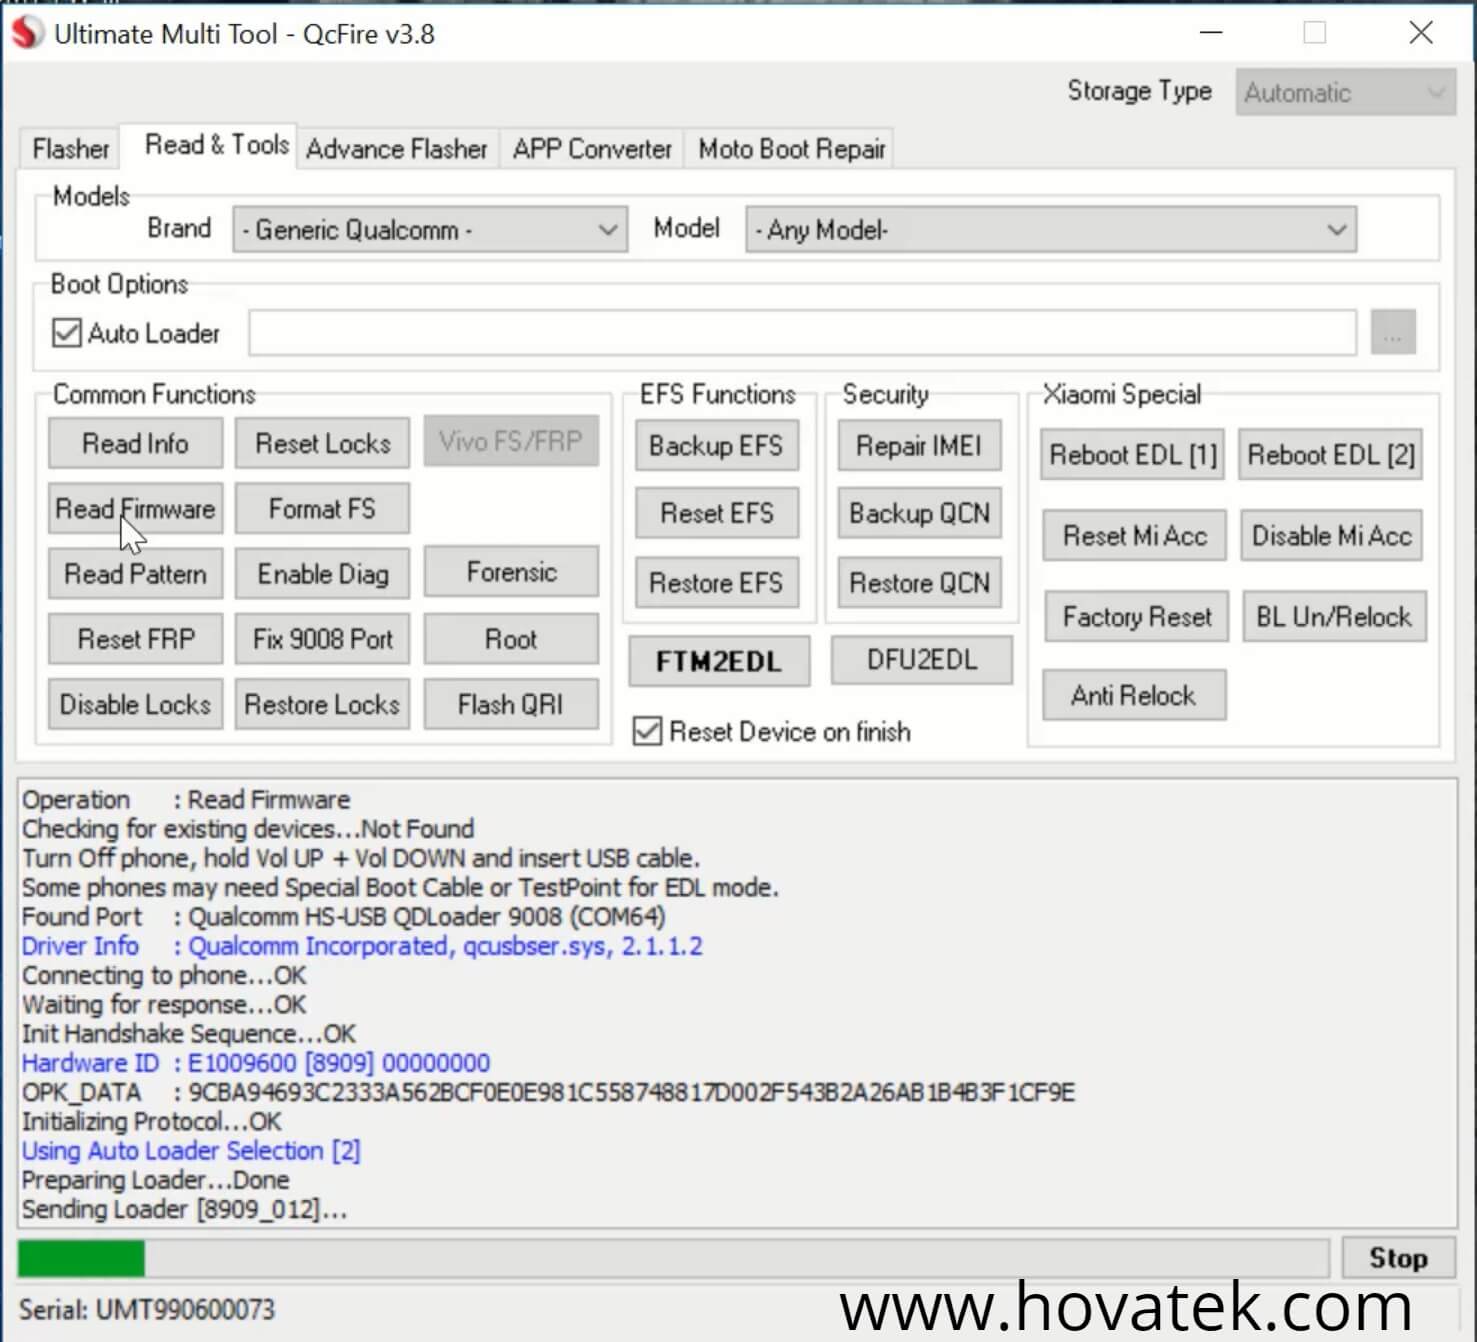This screenshot has width=1477, height=1342.
Task: Click the Fix 9008 Port button
Action: tap(322, 639)
